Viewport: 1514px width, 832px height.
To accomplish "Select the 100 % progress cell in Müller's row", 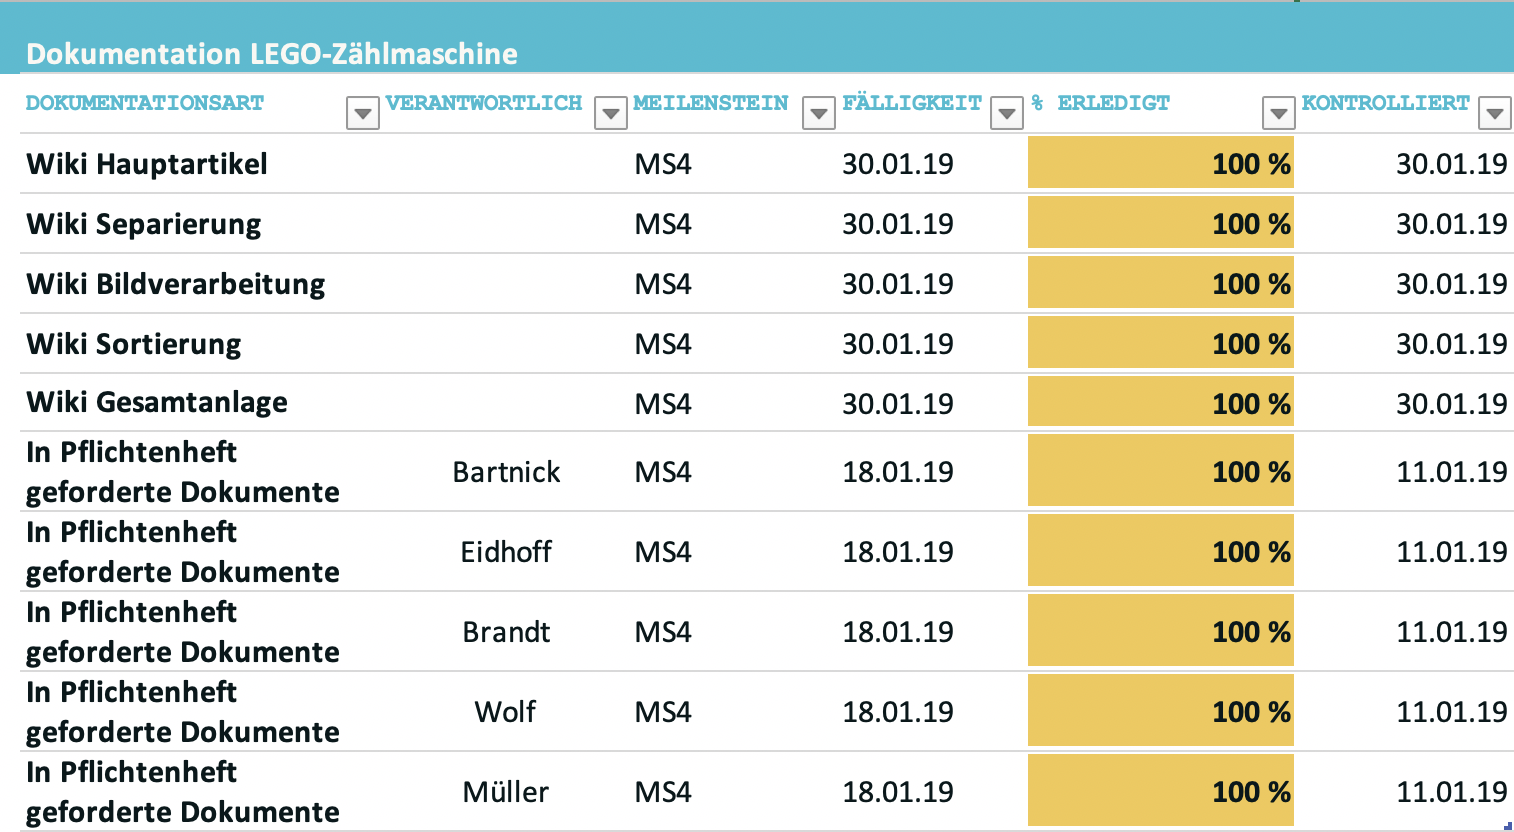I will pos(1160,792).
